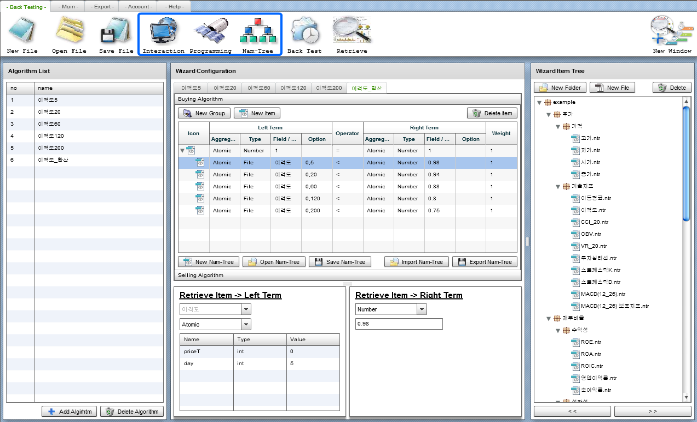
Task: Open the Back Test tool
Action: point(304,32)
